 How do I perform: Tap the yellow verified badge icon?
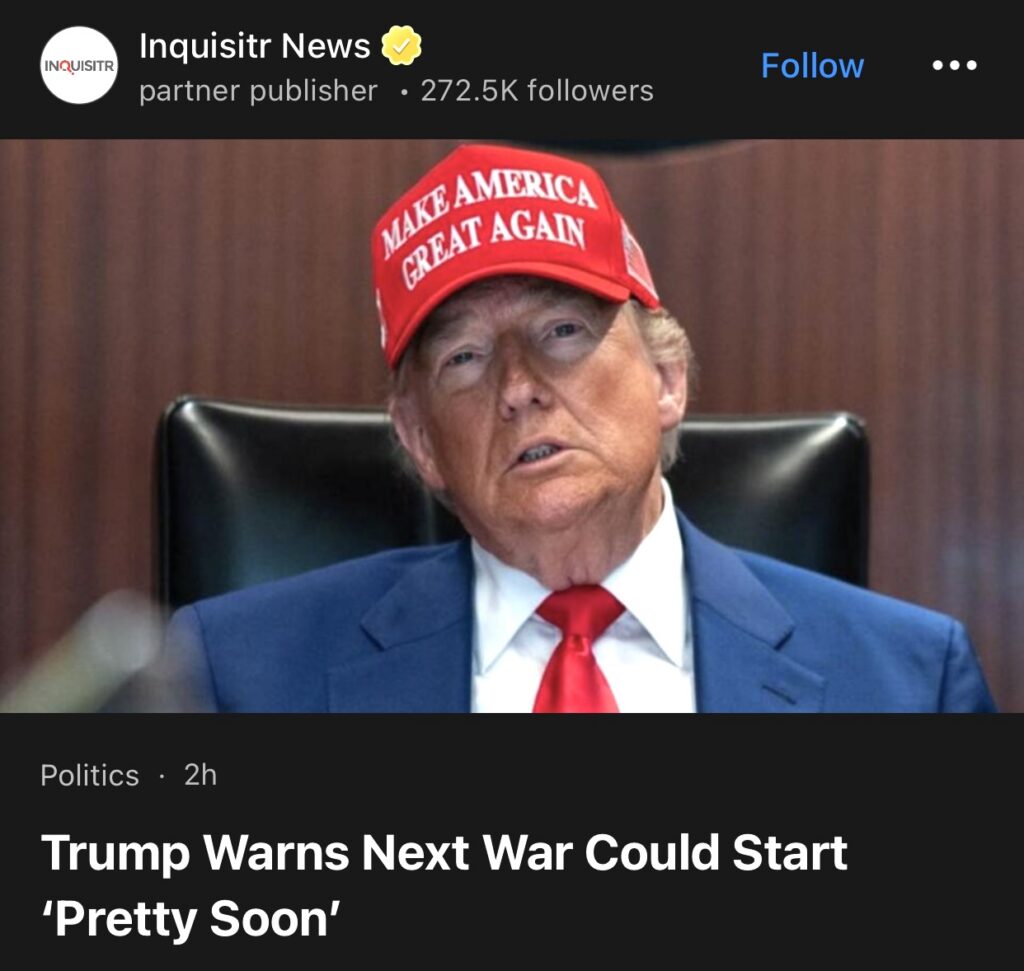coord(401,45)
